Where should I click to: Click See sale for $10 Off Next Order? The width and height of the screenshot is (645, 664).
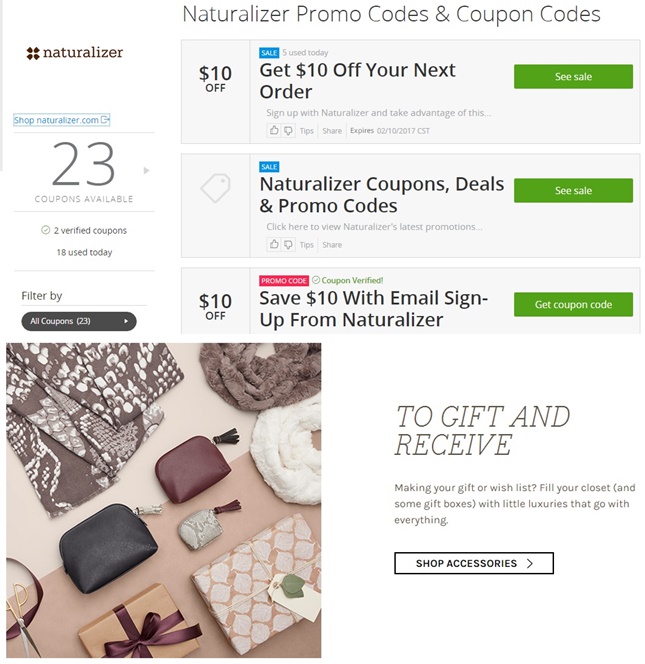[573, 77]
